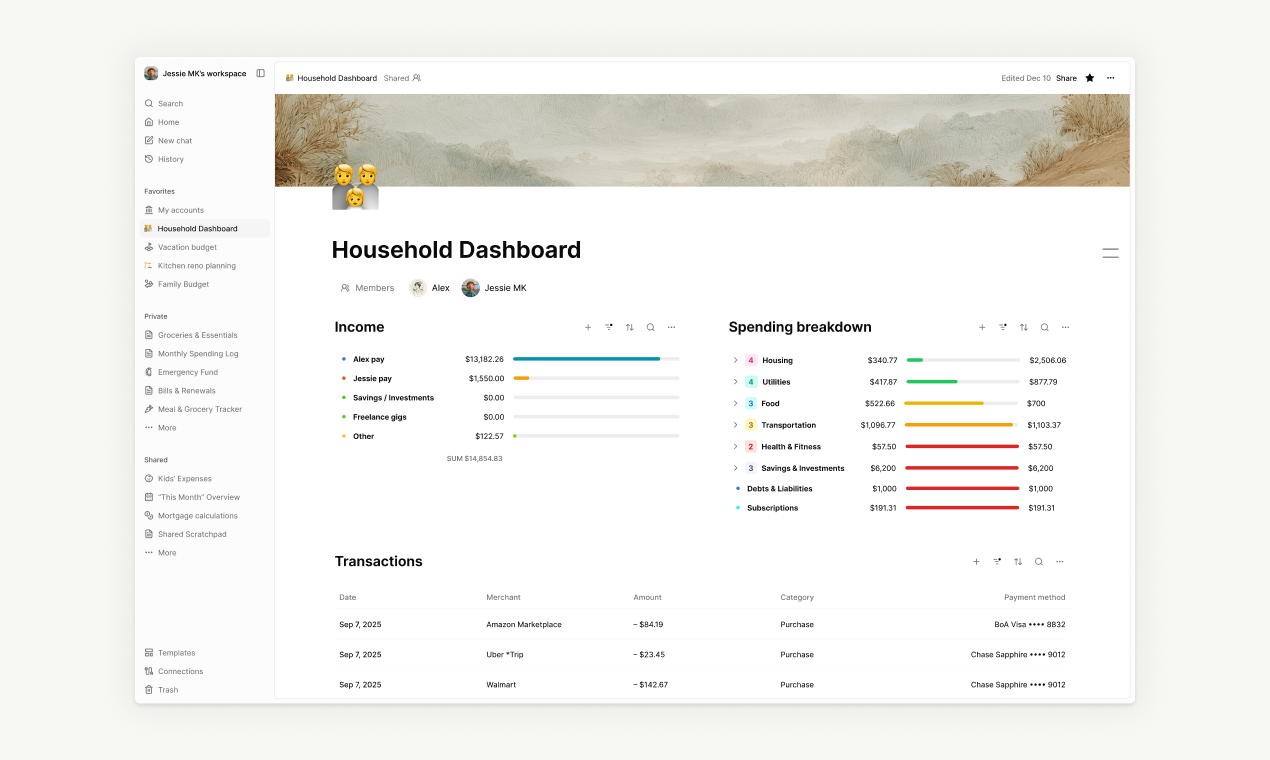The image size is (1270, 760).
Task: Click the Share button in top bar
Action: [1067, 78]
